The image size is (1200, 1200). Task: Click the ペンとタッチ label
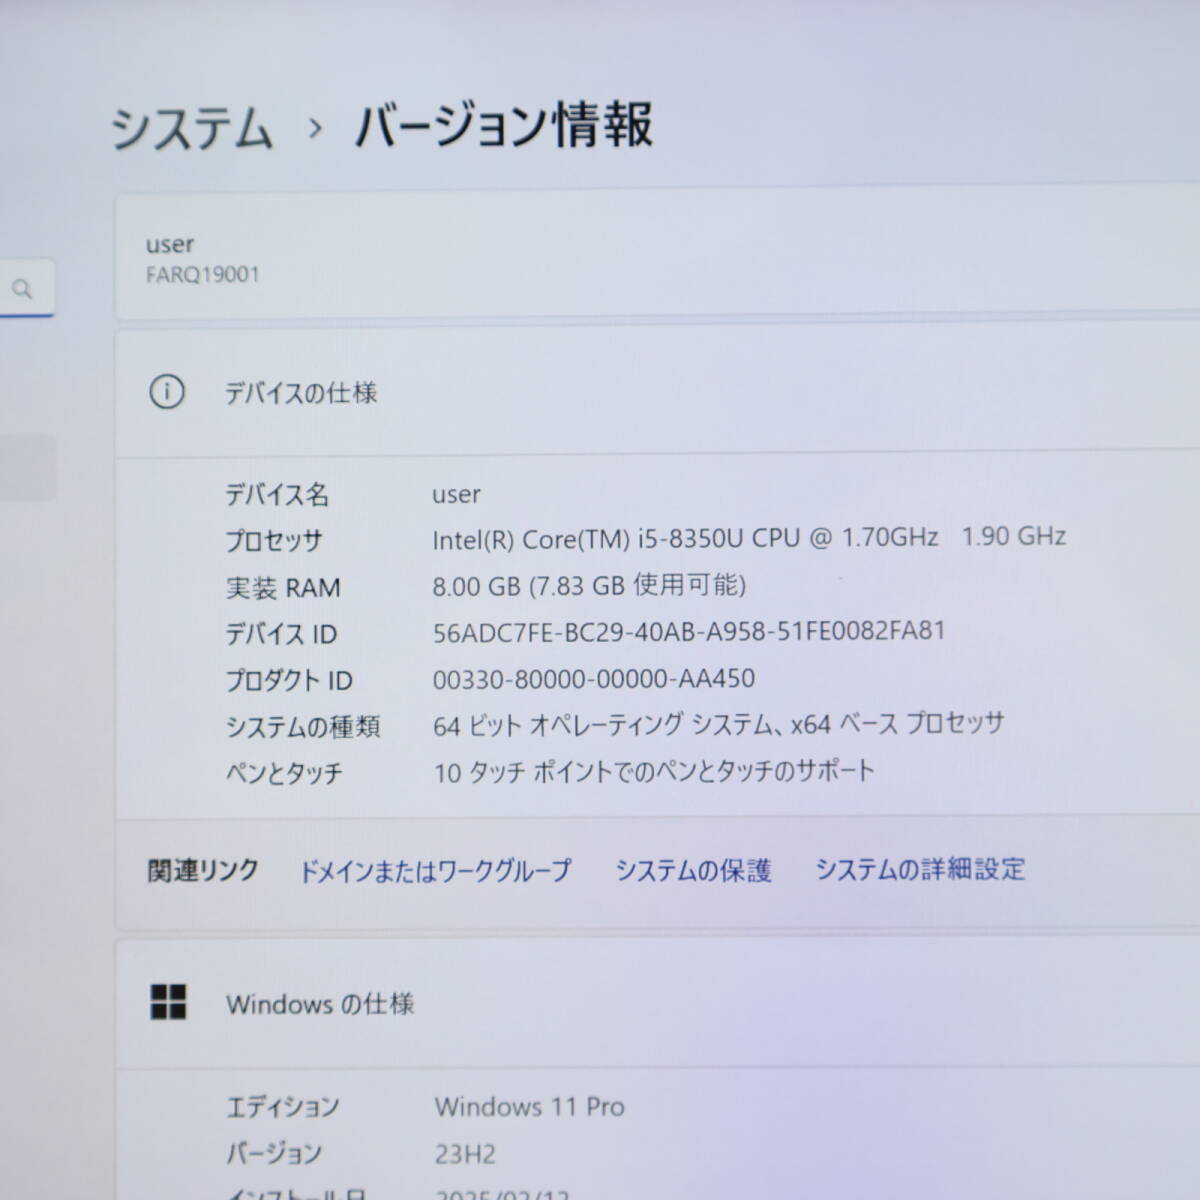click(x=284, y=773)
